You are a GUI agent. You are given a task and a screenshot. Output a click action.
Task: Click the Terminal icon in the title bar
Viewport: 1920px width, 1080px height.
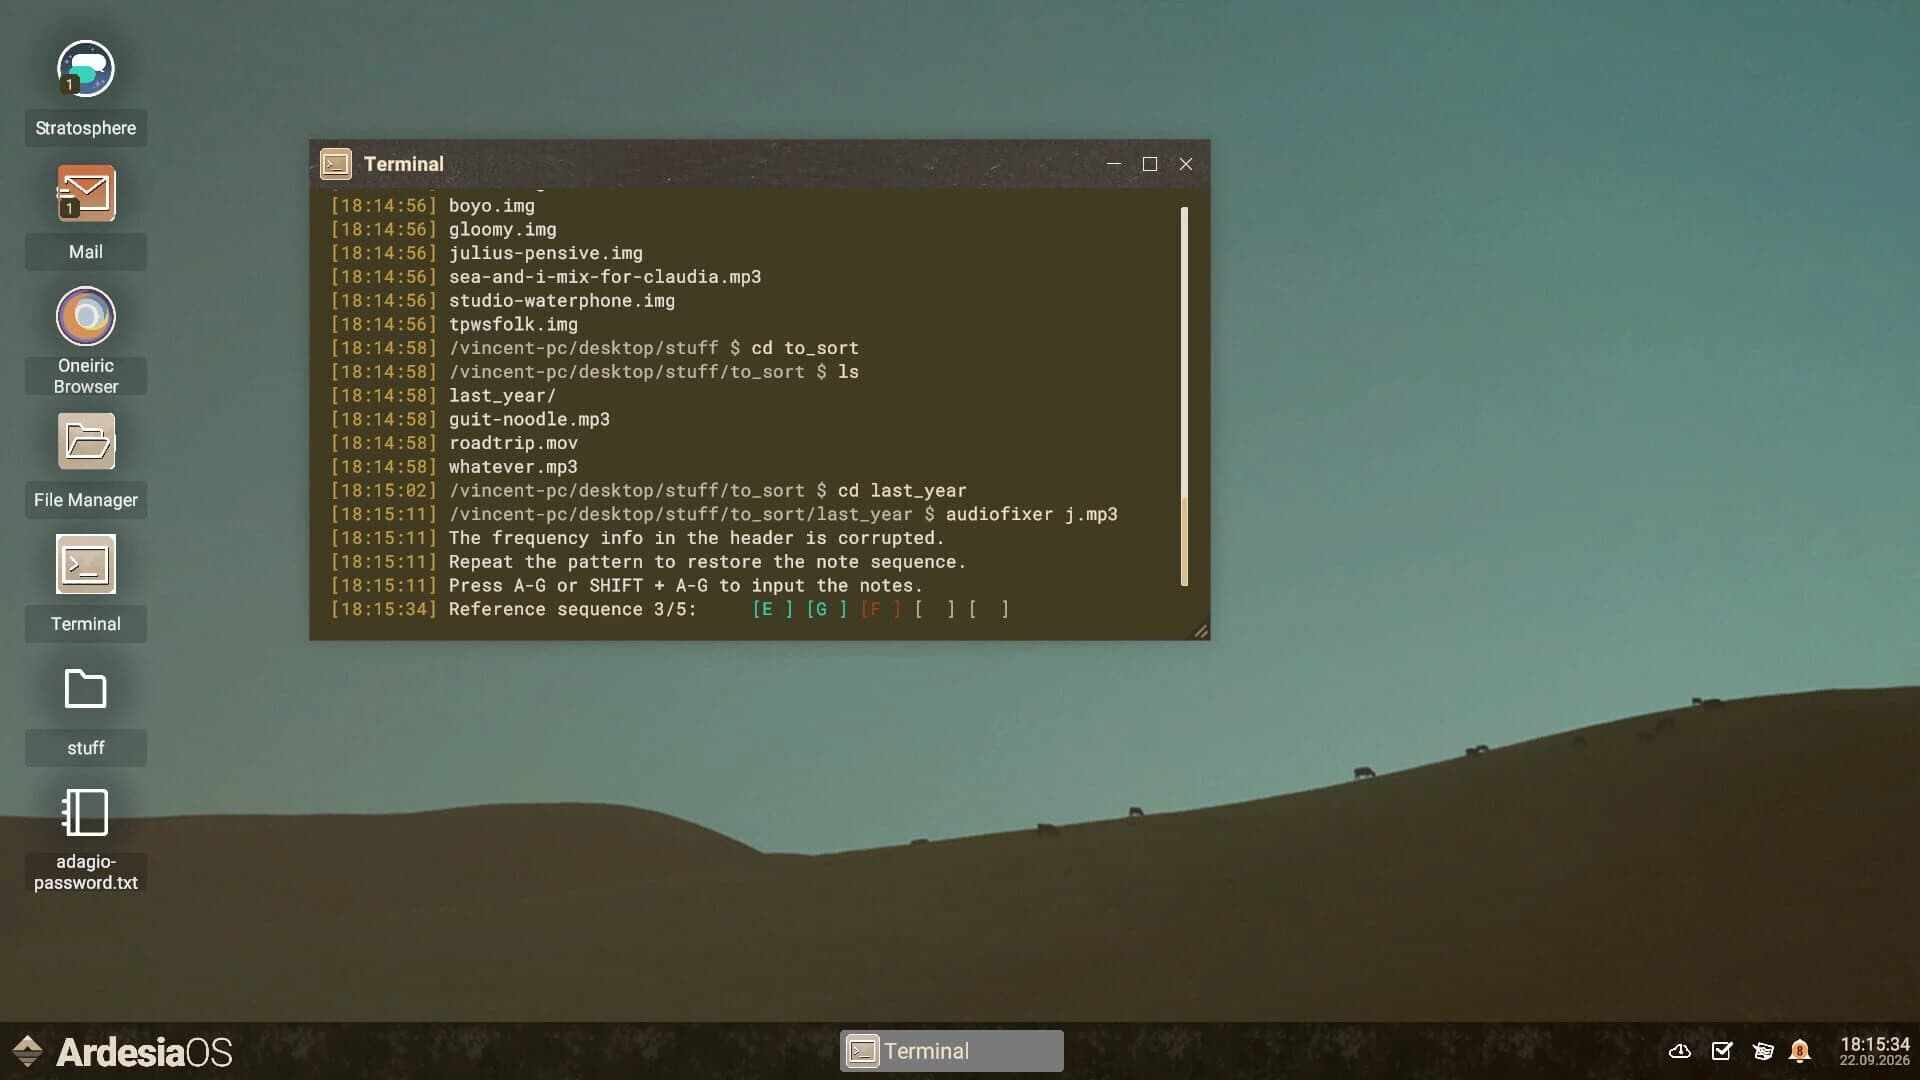pyautogui.click(x=336, y=163)
